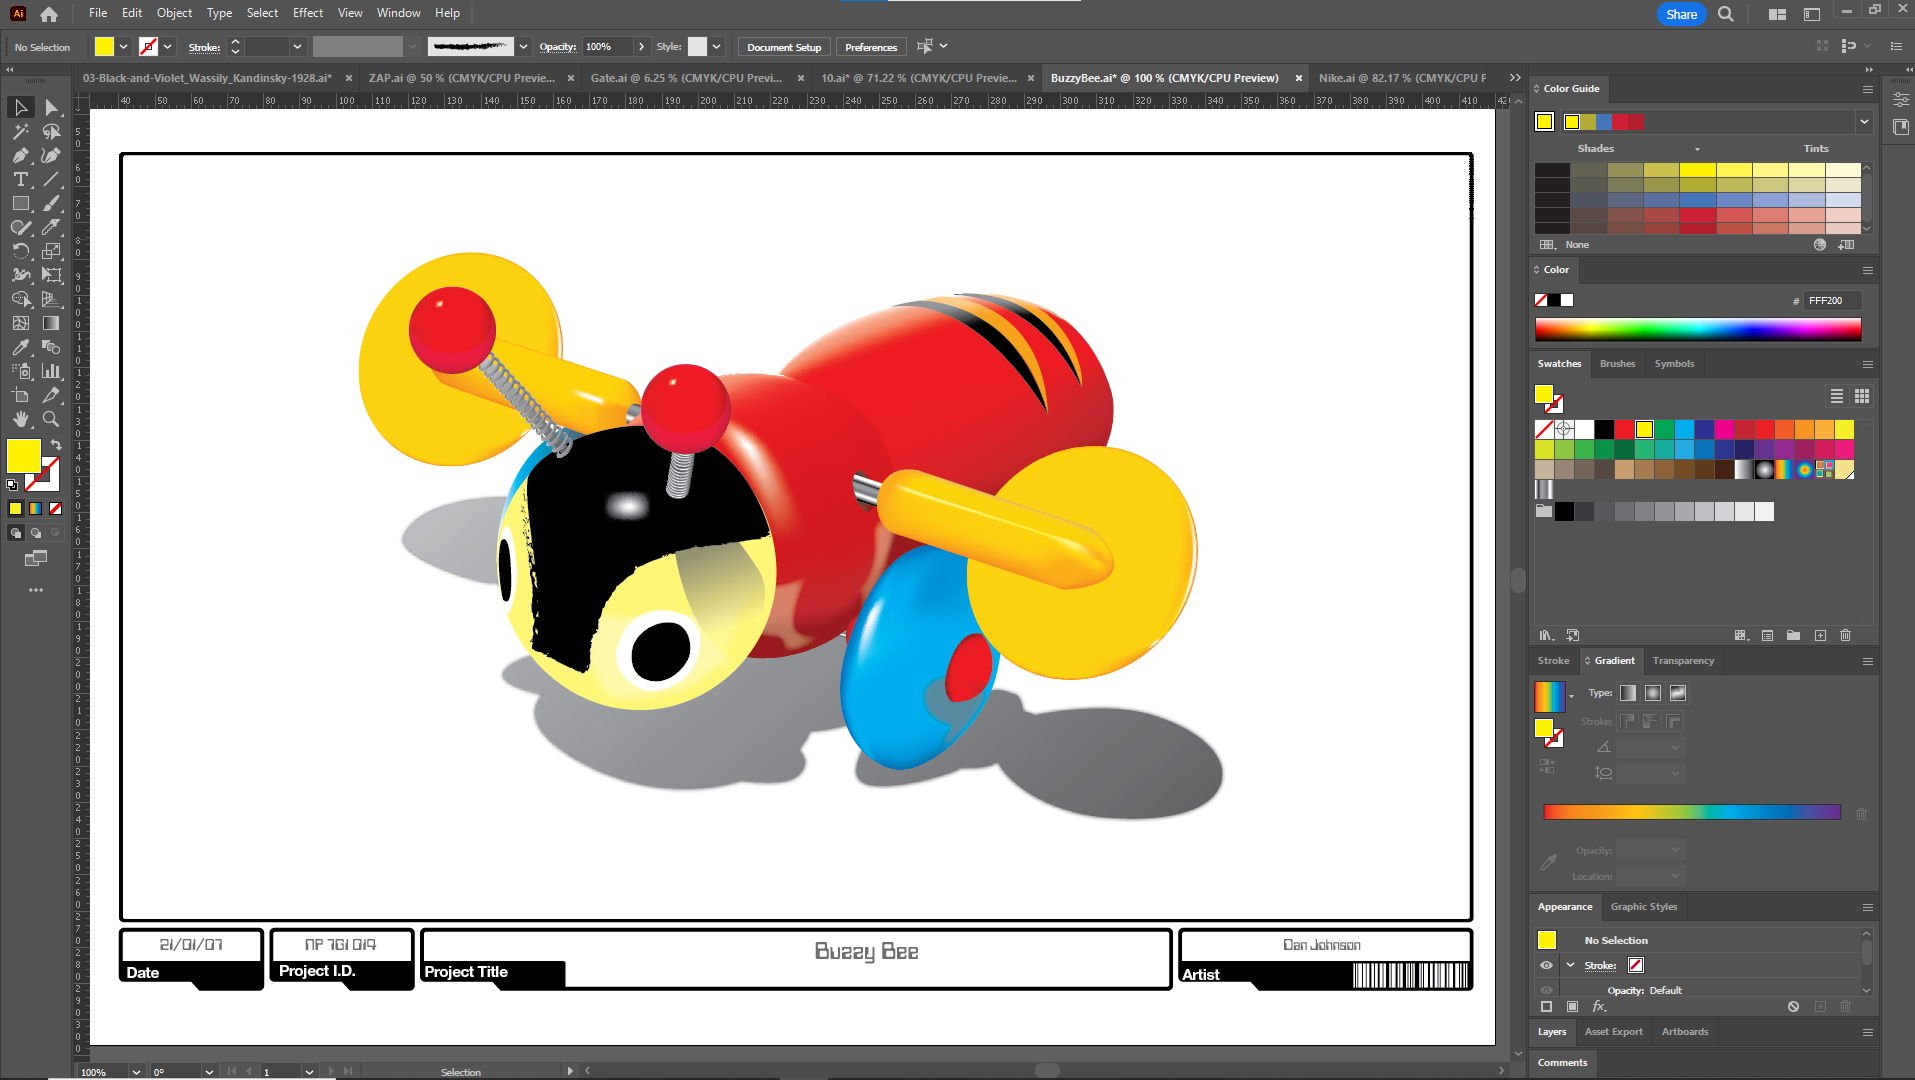The height and width of the screenshot is (1080, 1915).
Task: Click the Preferences button
Action: click(x=871, y=47)
